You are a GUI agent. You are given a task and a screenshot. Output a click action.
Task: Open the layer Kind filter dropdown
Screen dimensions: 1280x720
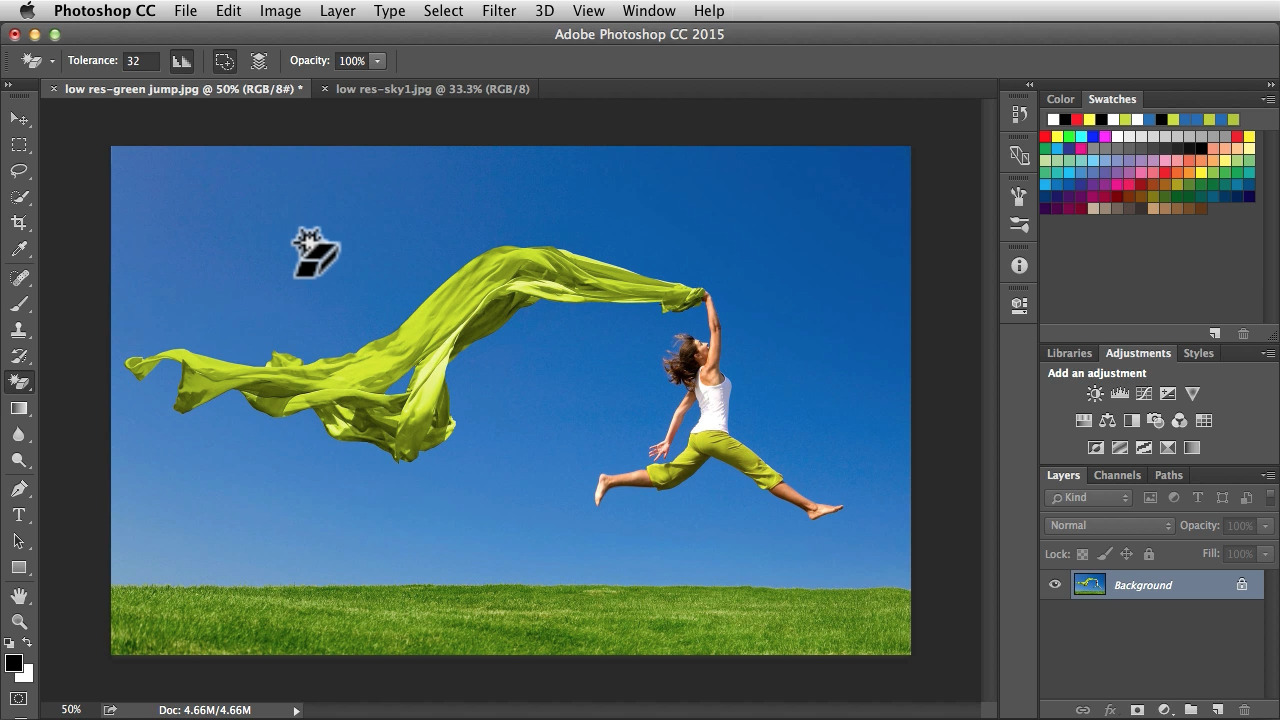(x=1088, y=497)
